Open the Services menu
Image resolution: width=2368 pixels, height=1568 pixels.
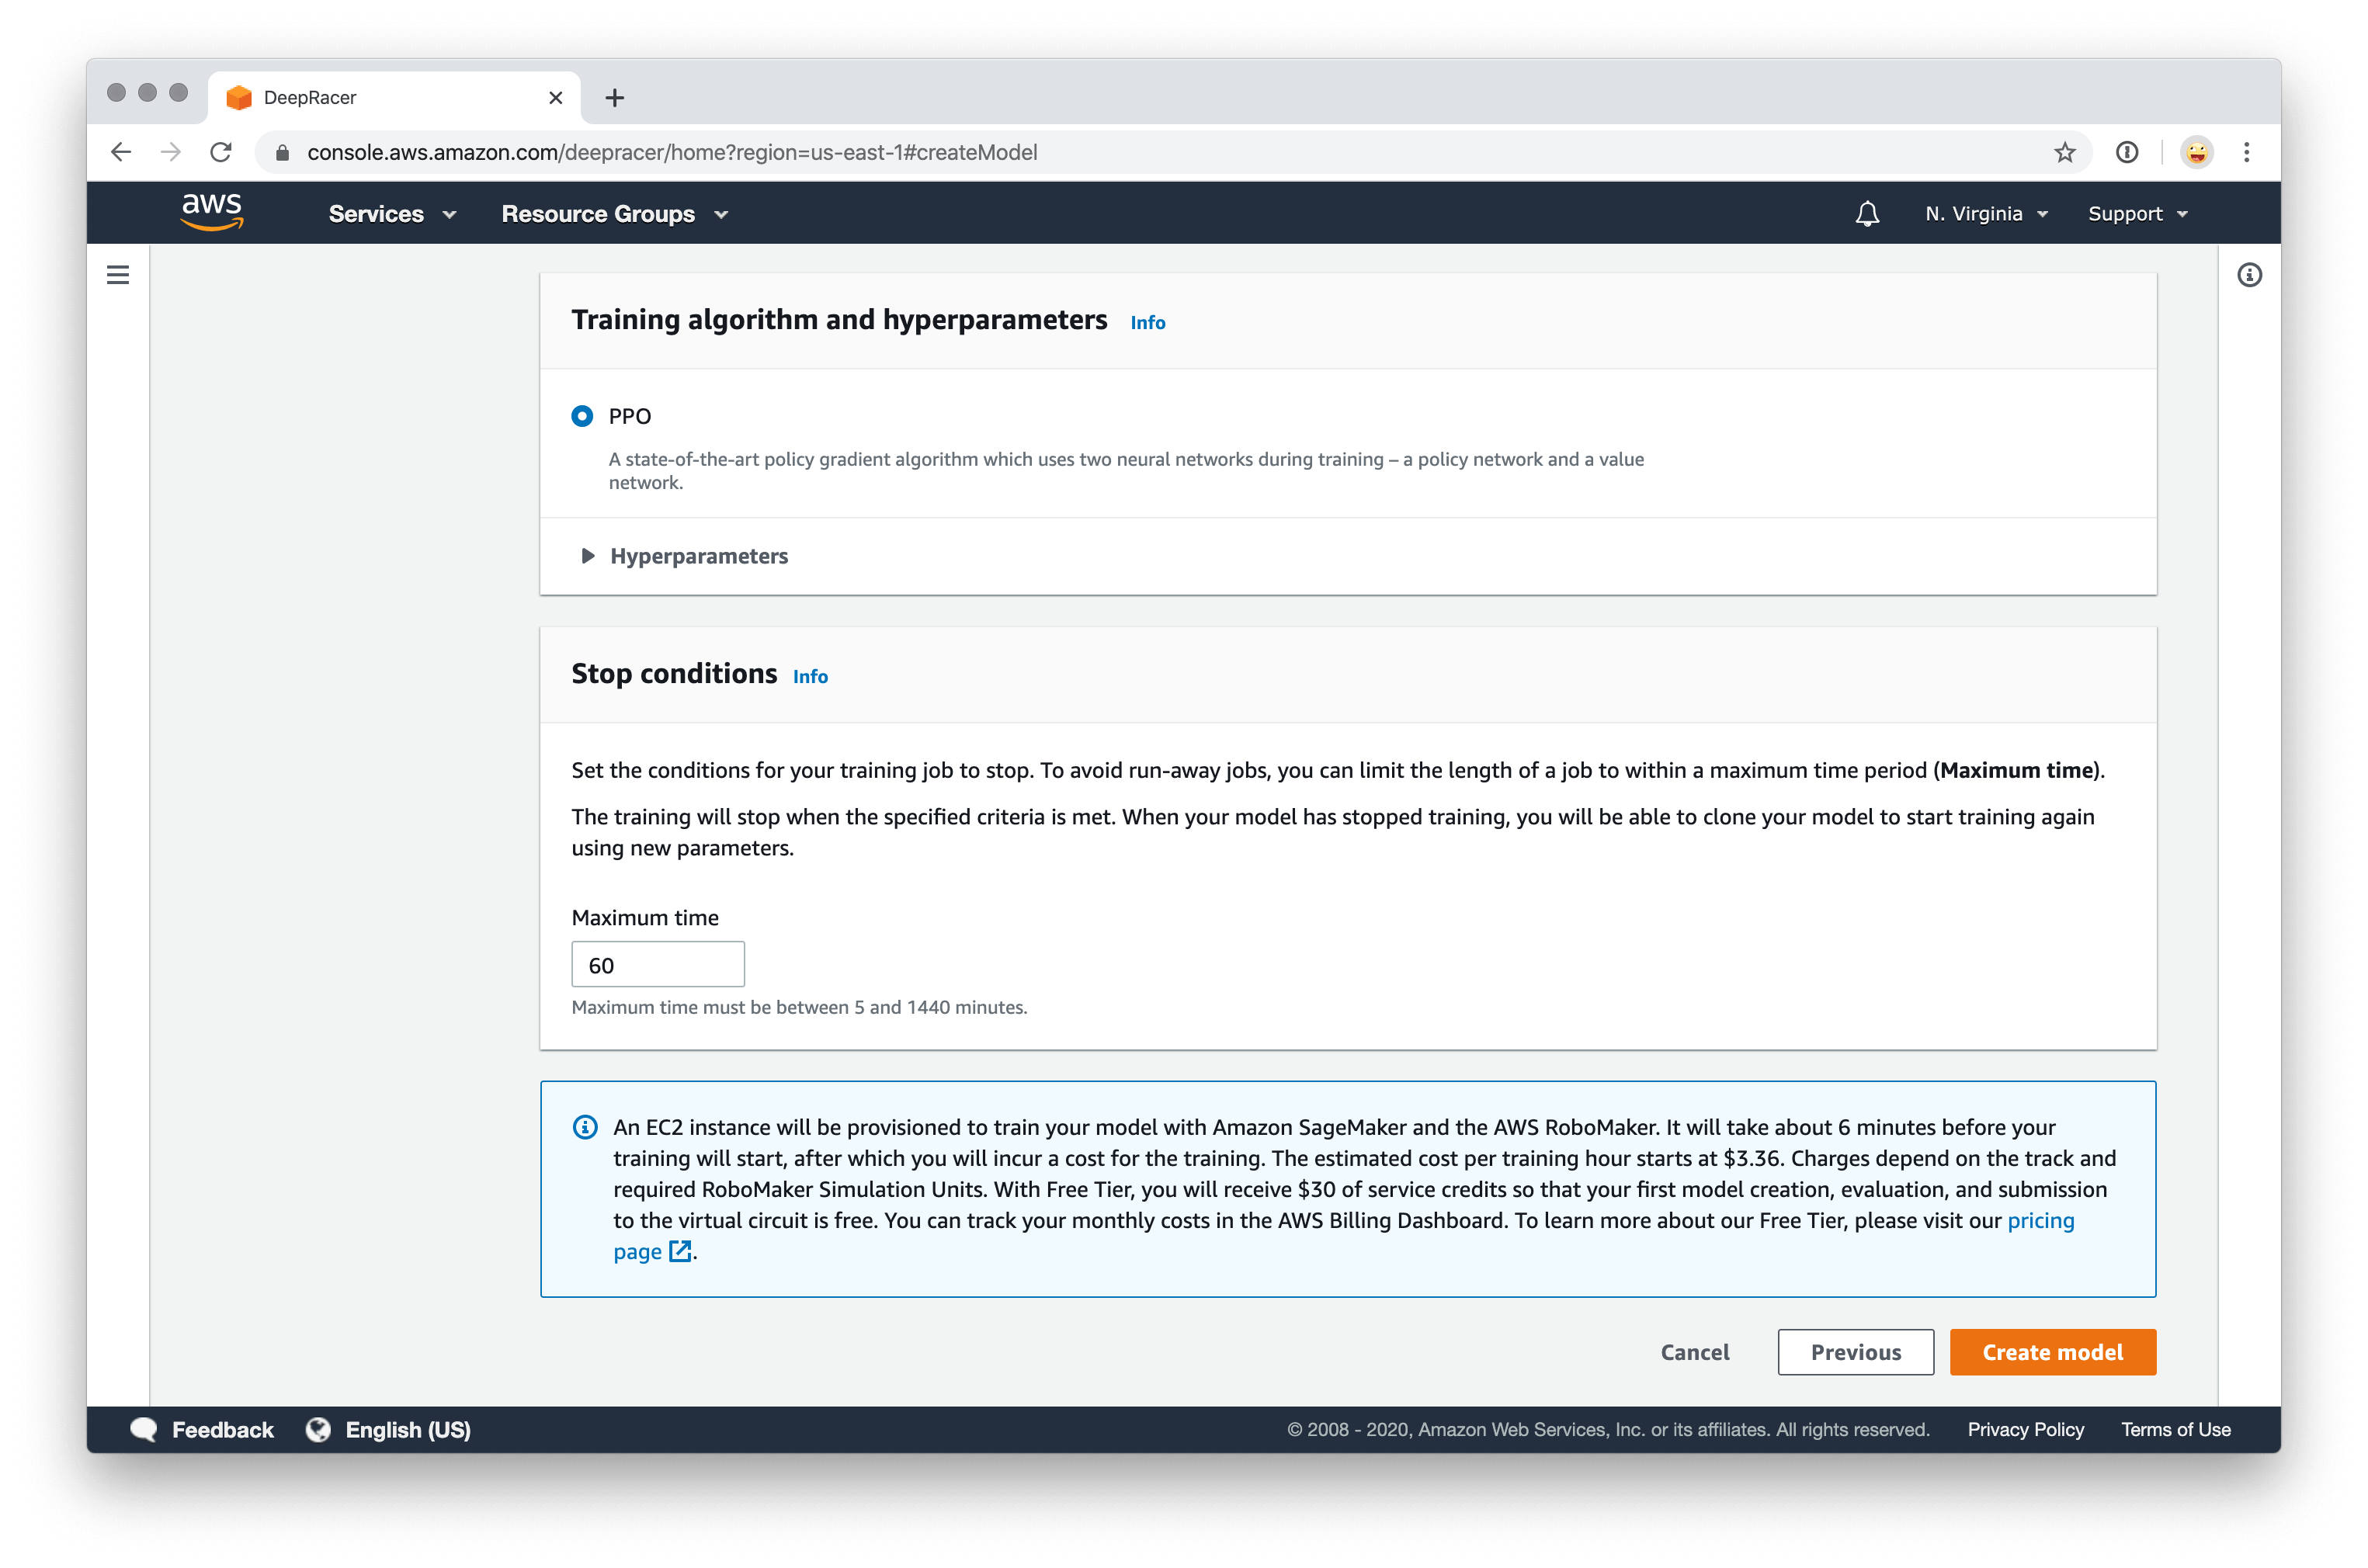392,214
